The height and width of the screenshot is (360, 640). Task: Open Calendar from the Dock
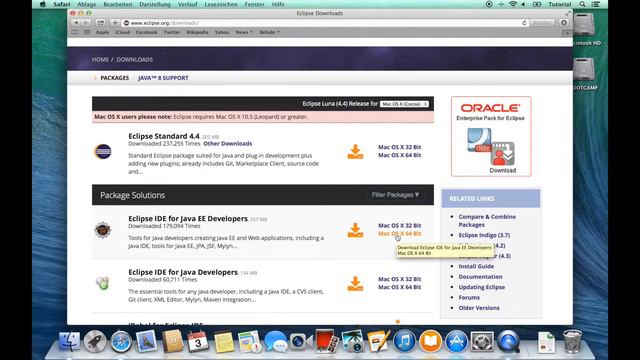tap(198, 341)
